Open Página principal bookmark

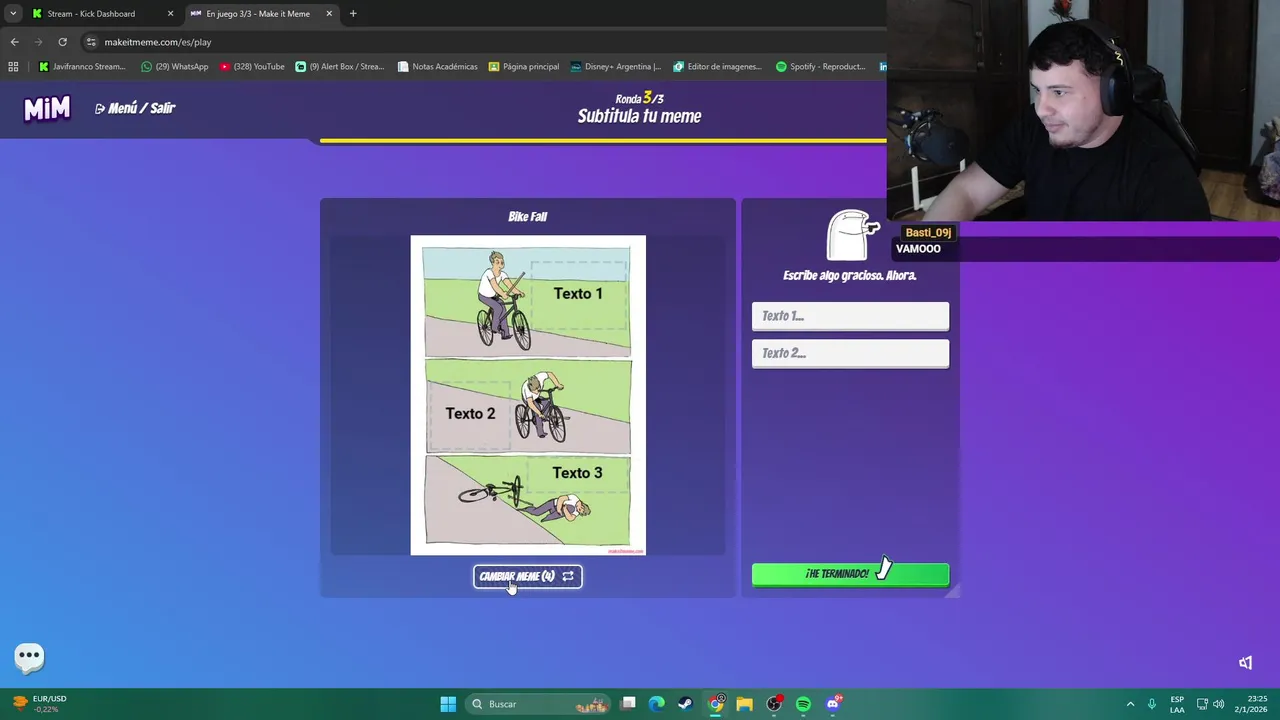pyautogui.click(x=524, y=67)
